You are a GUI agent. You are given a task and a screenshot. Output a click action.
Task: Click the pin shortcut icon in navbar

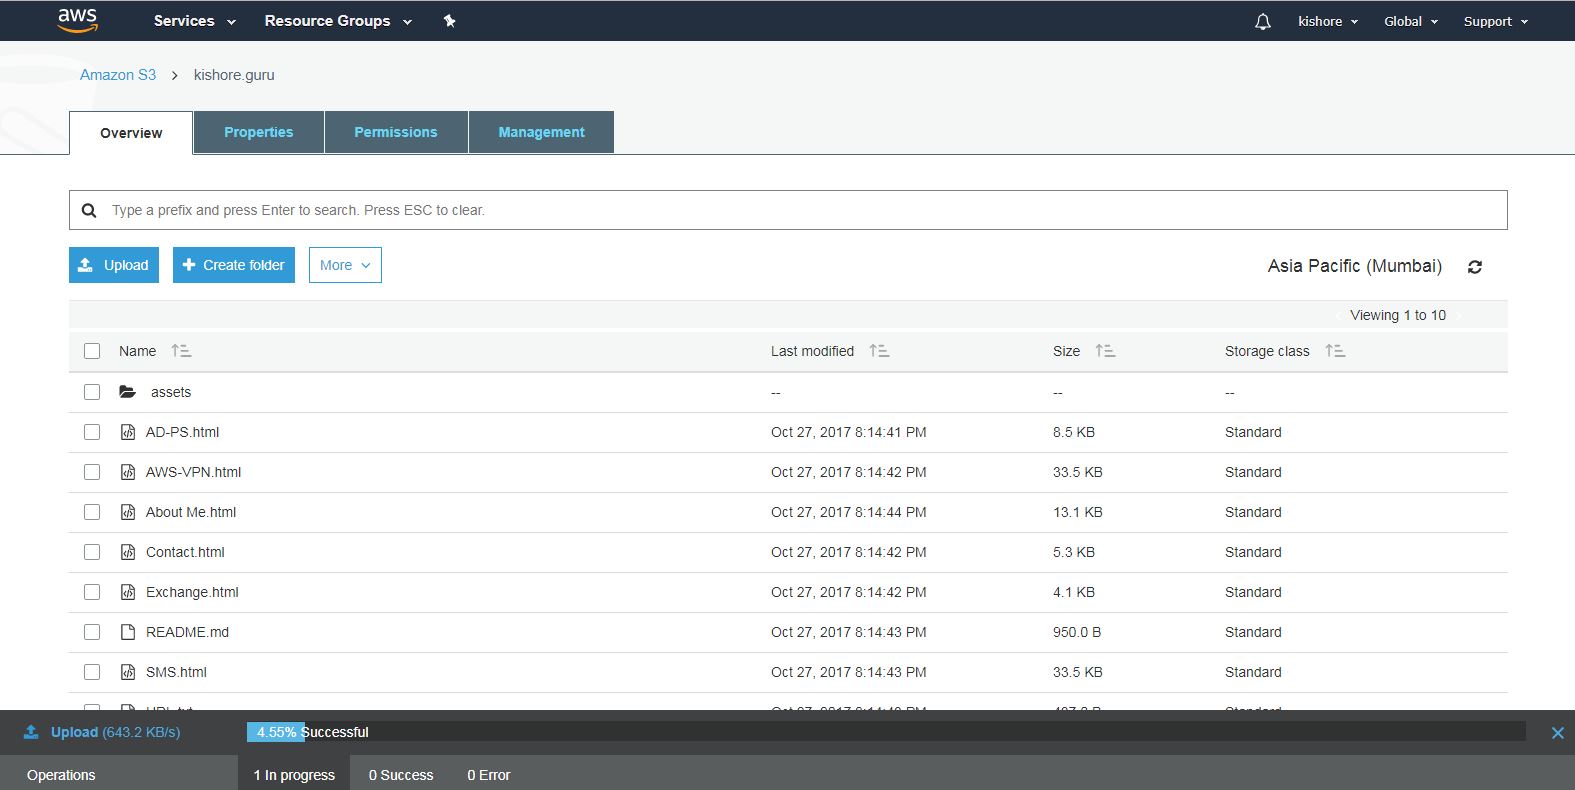click(x=450, y=21)
